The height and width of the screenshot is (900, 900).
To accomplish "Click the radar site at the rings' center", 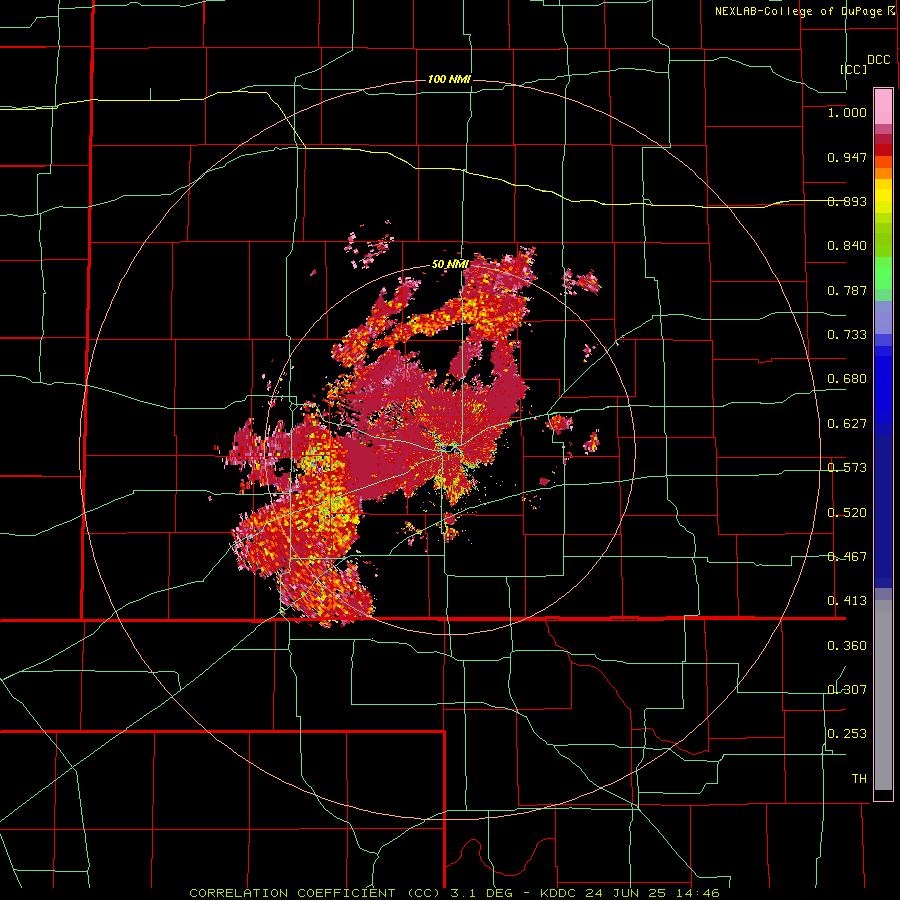I will (449, 449).
